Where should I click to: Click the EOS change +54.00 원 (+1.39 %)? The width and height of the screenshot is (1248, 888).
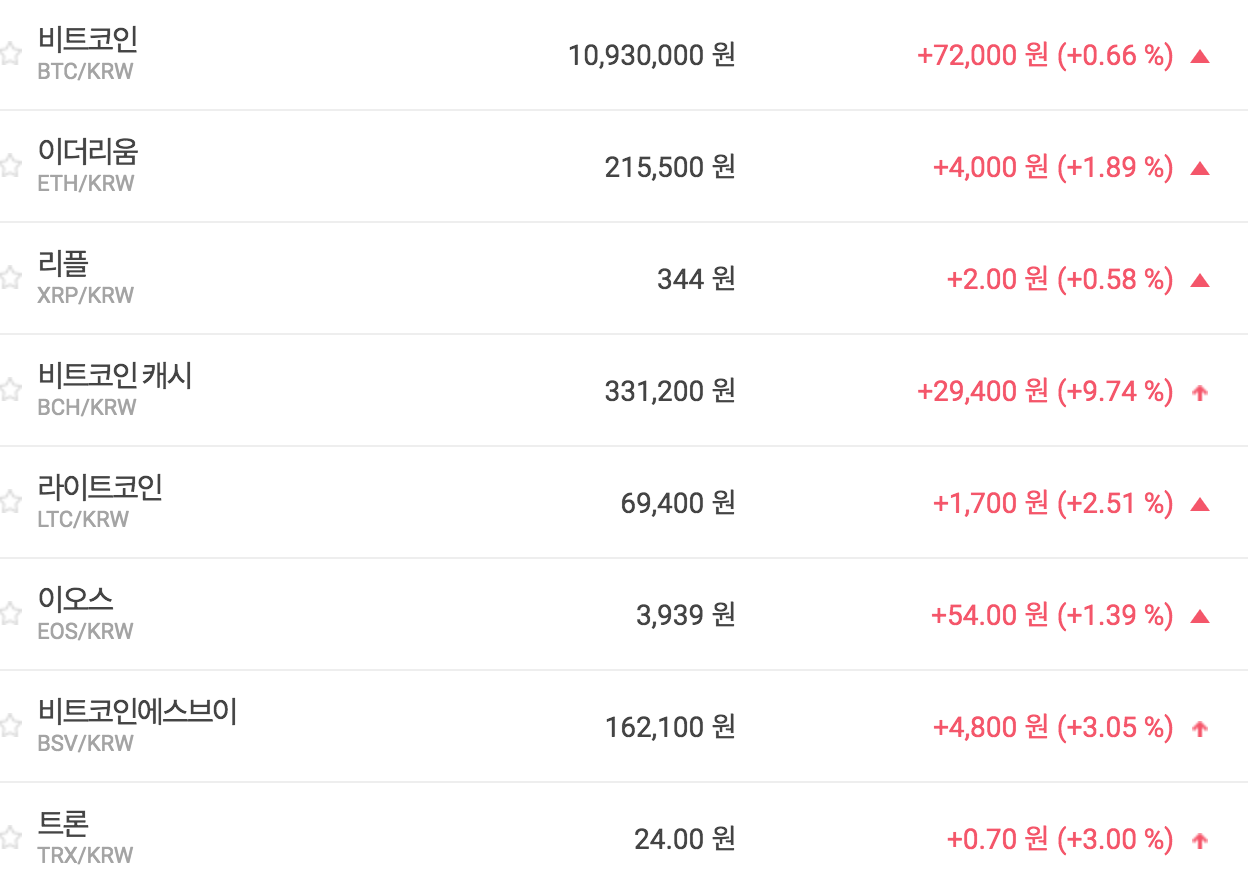click(1051, 615)
